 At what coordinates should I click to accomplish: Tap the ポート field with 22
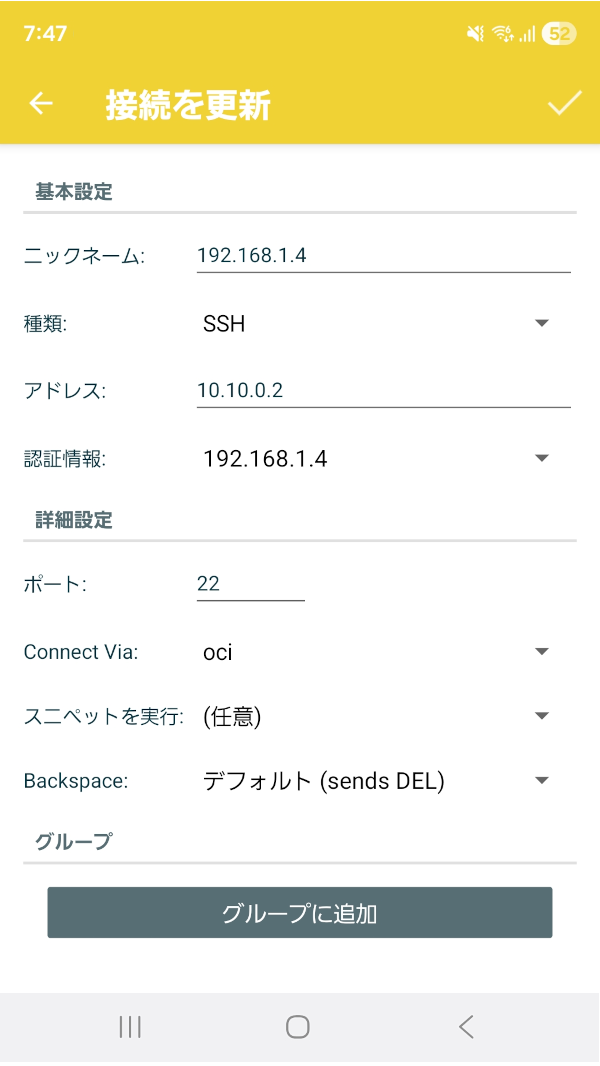point(250,585)
